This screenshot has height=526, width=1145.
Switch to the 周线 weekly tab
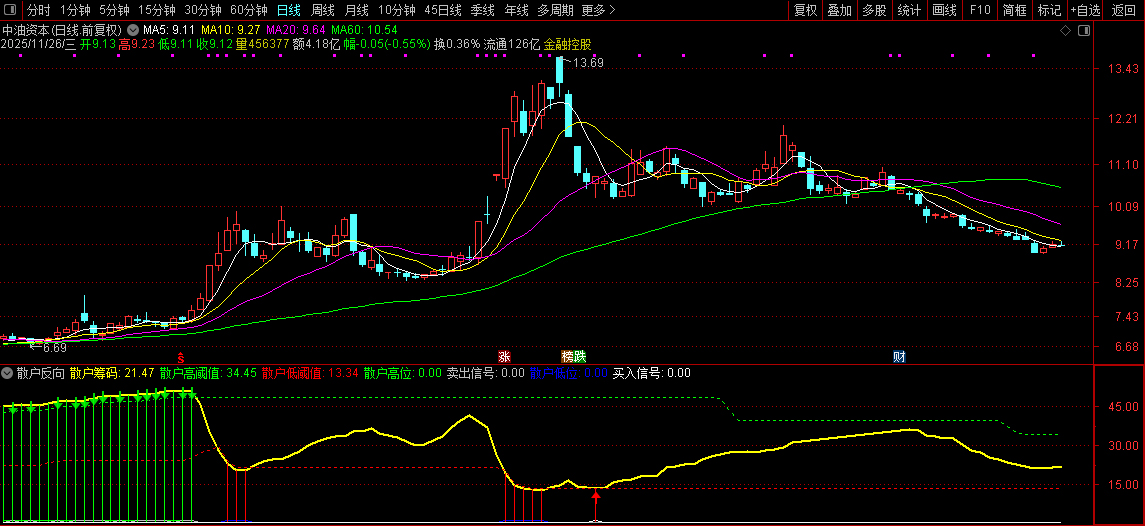322,11
